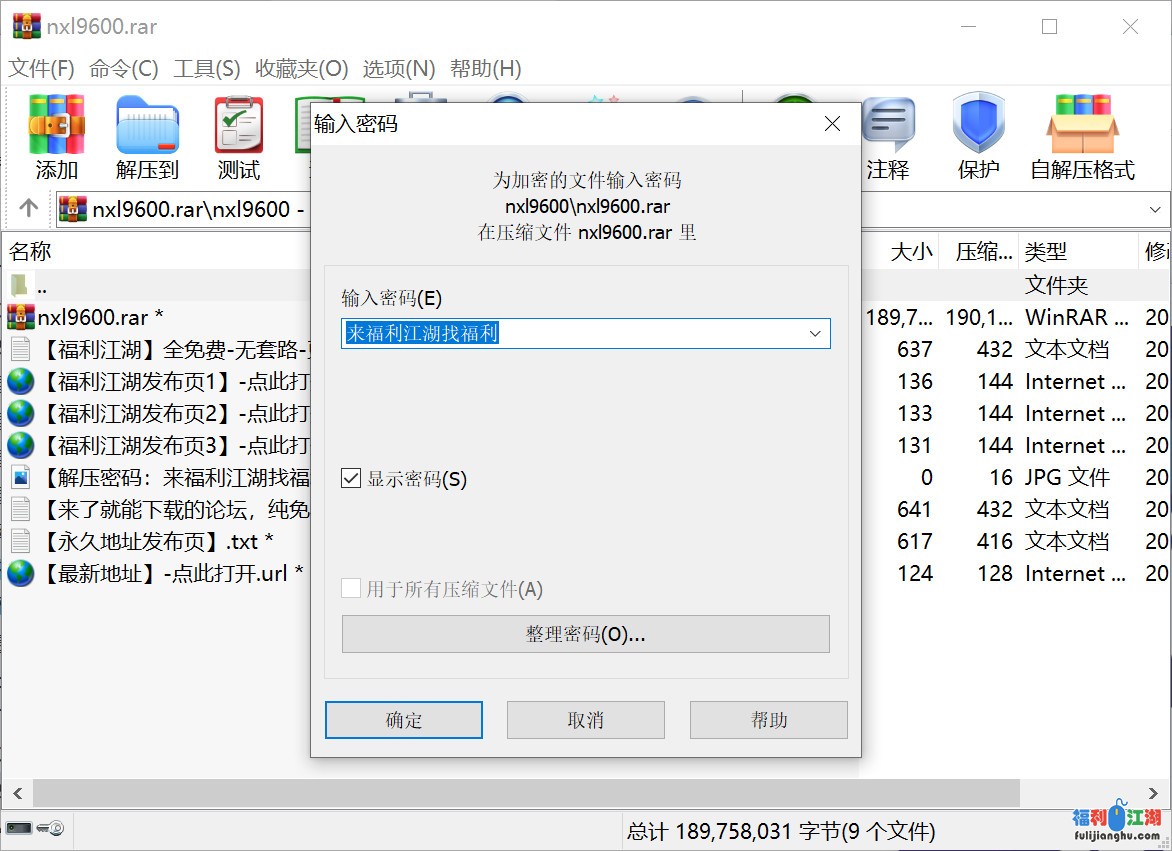Open the 收藏夹(O) menu

tap(301, 68)
